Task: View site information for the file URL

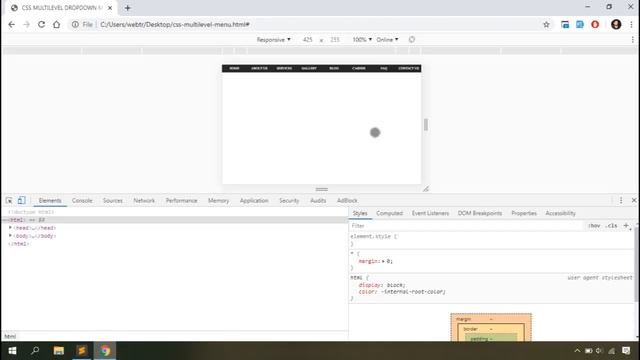Action: pyautogui.click(x=75, y=24)
